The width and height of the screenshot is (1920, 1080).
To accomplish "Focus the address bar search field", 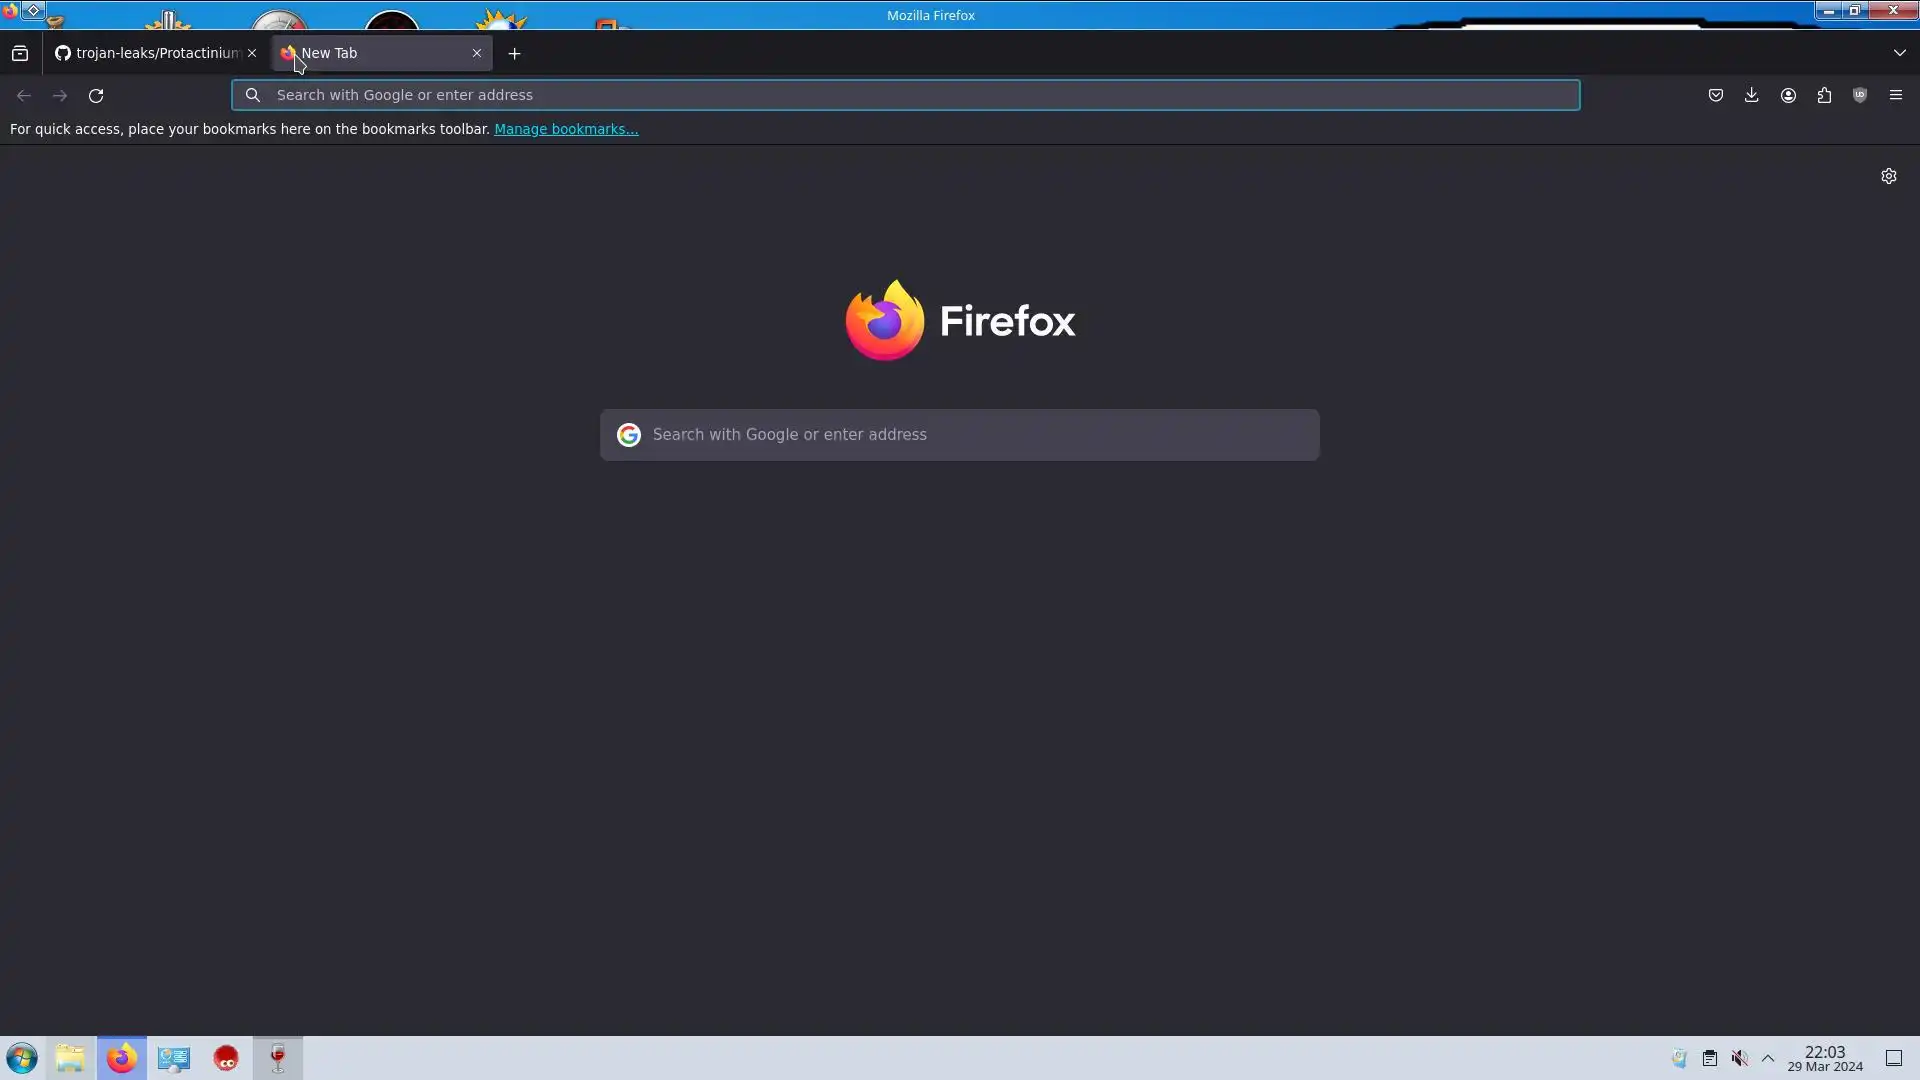I will pyautogui.click(x=906, y=95).
